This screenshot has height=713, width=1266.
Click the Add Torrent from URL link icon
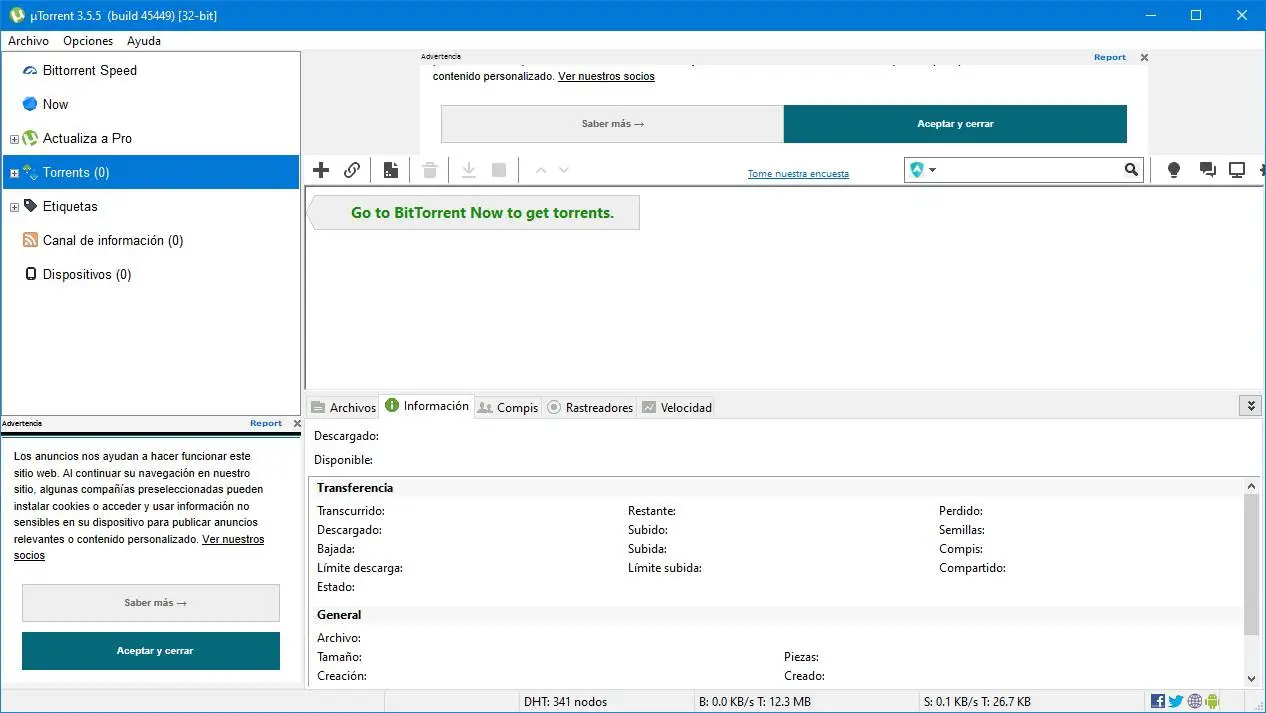click(352, 170)
